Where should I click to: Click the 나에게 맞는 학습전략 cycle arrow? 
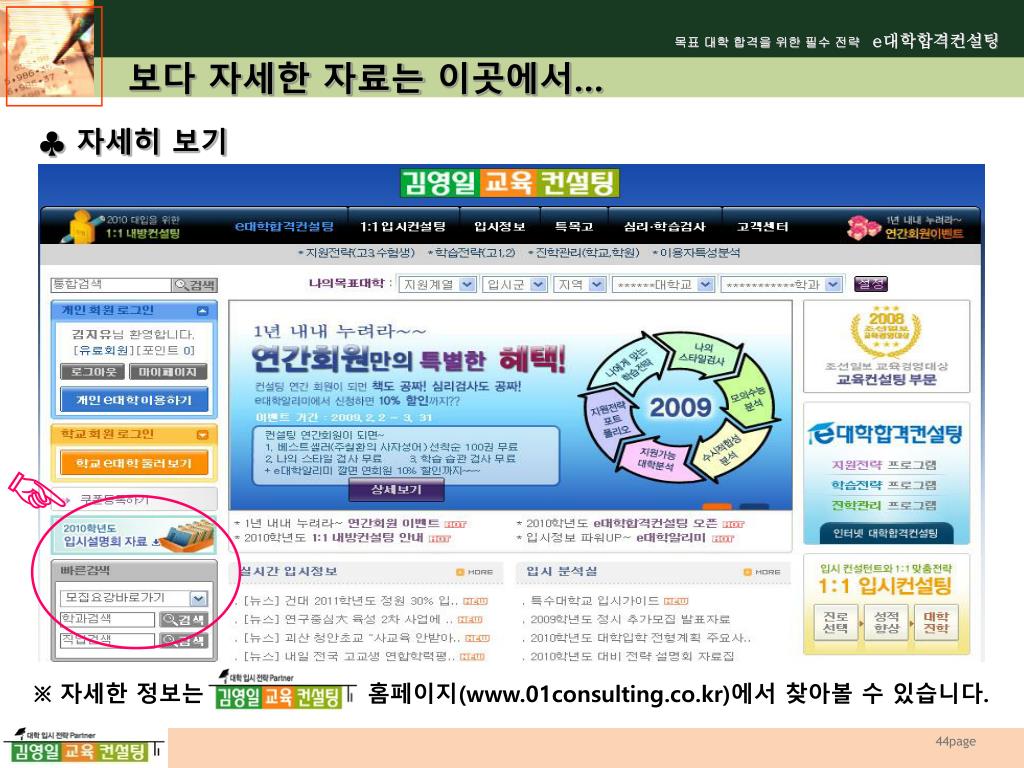626,364
